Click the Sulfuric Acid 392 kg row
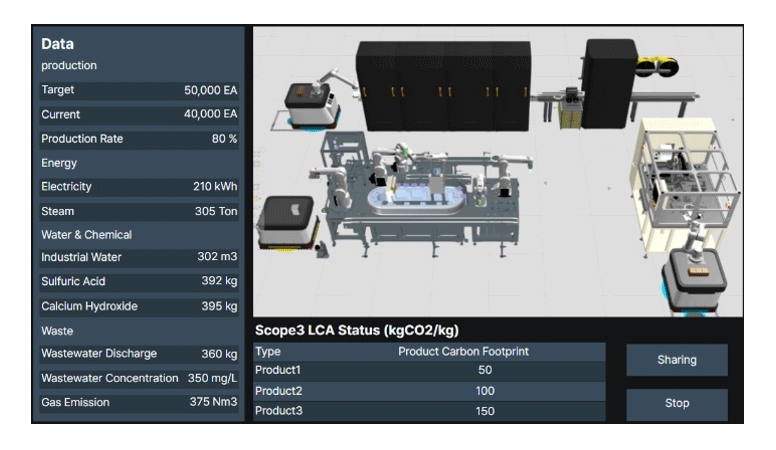The image size is (776, 450). [139, 281]
